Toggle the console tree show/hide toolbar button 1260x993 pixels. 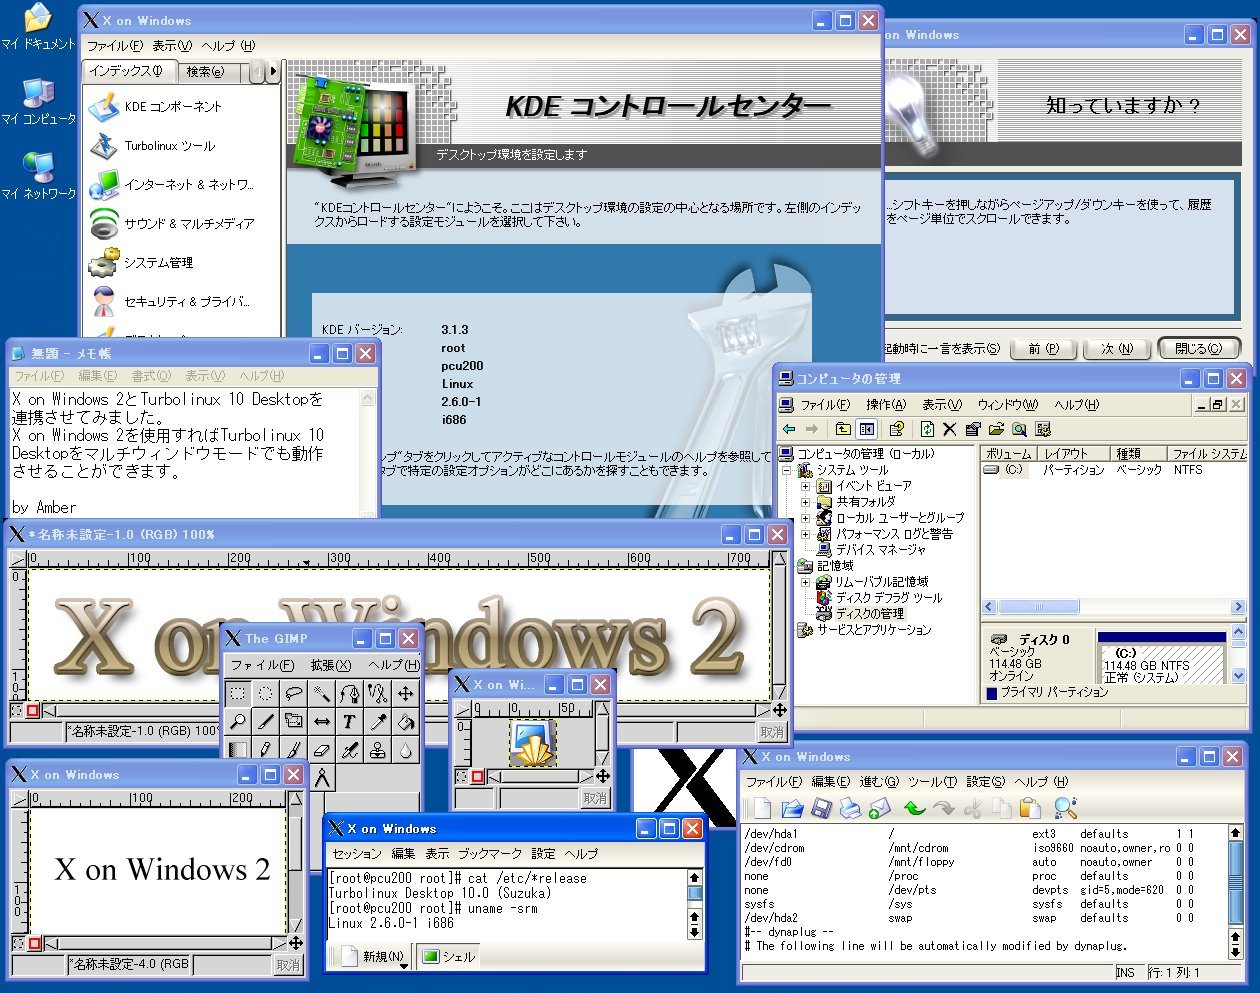867,429
